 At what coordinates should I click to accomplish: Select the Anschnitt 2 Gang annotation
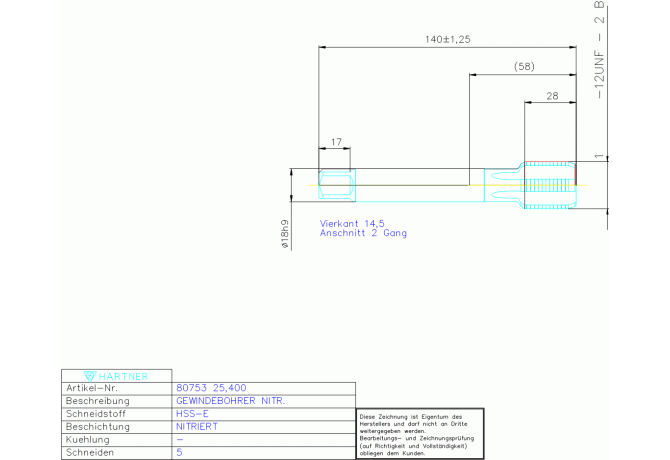point(362,233)
